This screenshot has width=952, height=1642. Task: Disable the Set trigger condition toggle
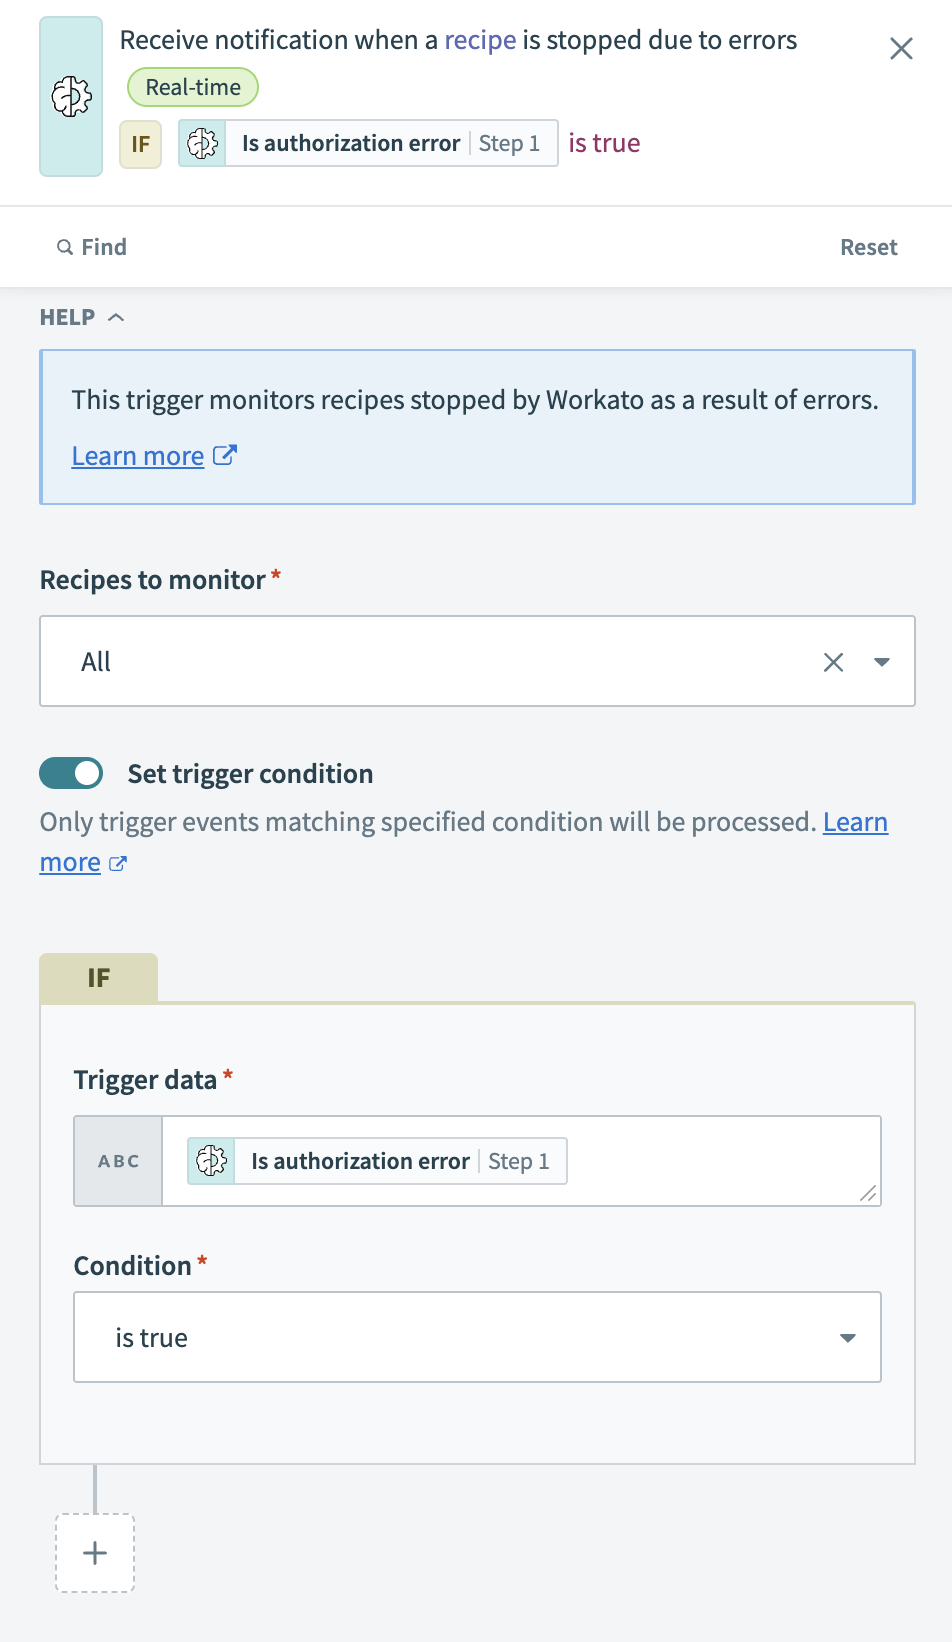(71, 773)
